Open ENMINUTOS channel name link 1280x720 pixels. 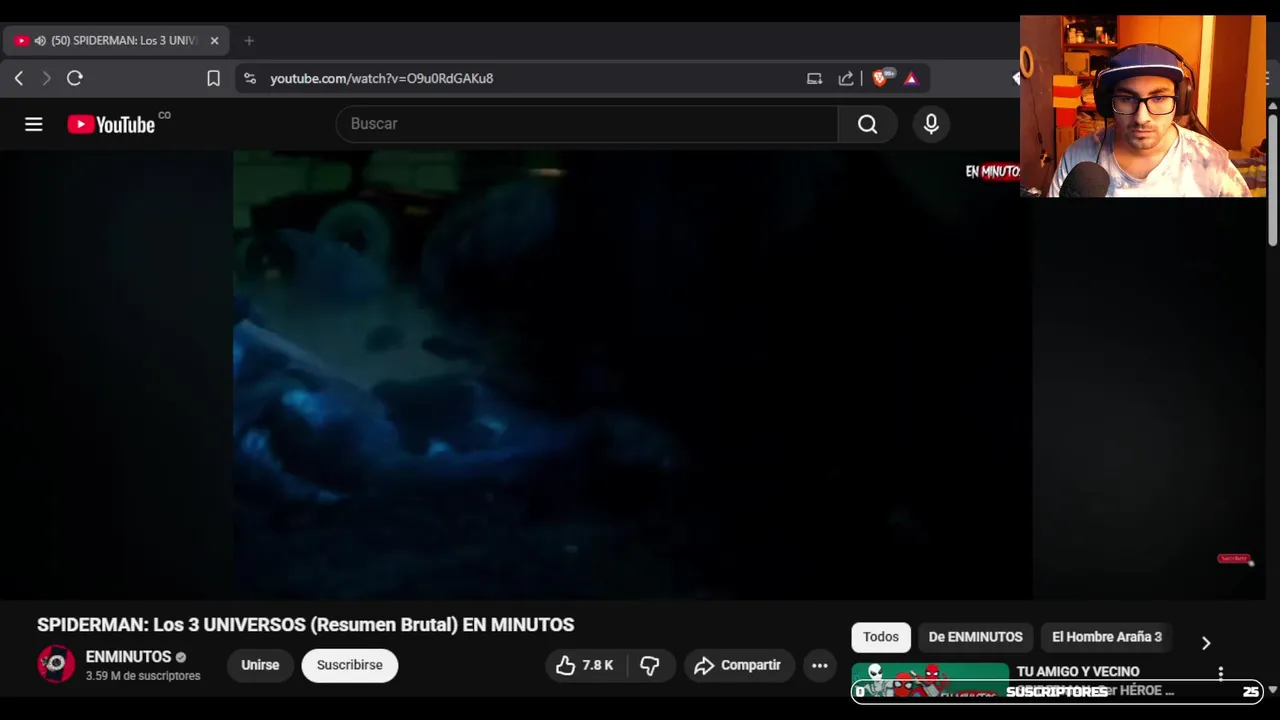[x=128, y=657]
